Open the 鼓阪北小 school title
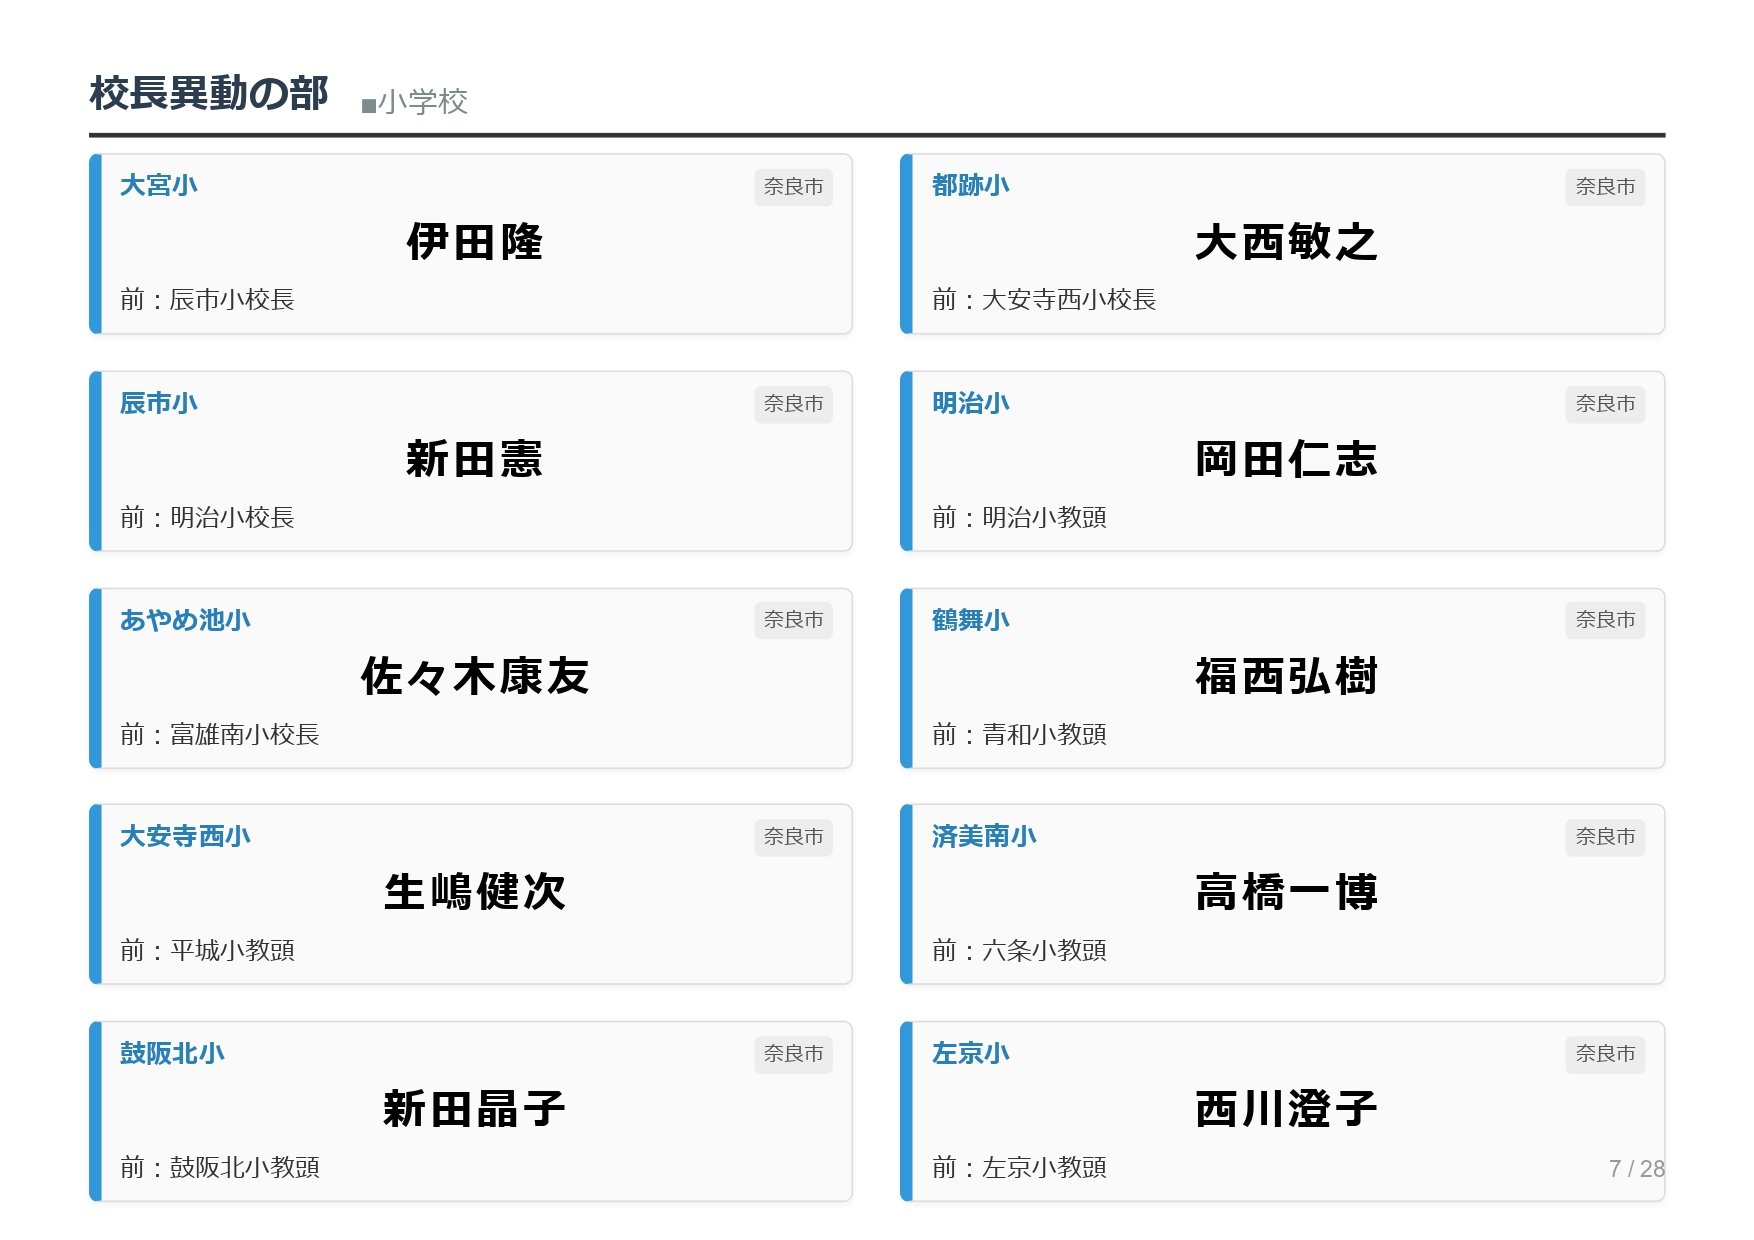This screenshot has height=1240, width=1754. (x=172, y=1053)
